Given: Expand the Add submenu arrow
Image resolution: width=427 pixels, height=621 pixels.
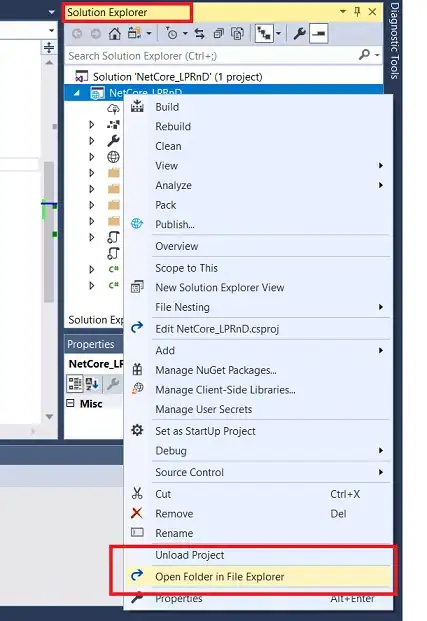Looking at the screenshot, I should [381, 350].
